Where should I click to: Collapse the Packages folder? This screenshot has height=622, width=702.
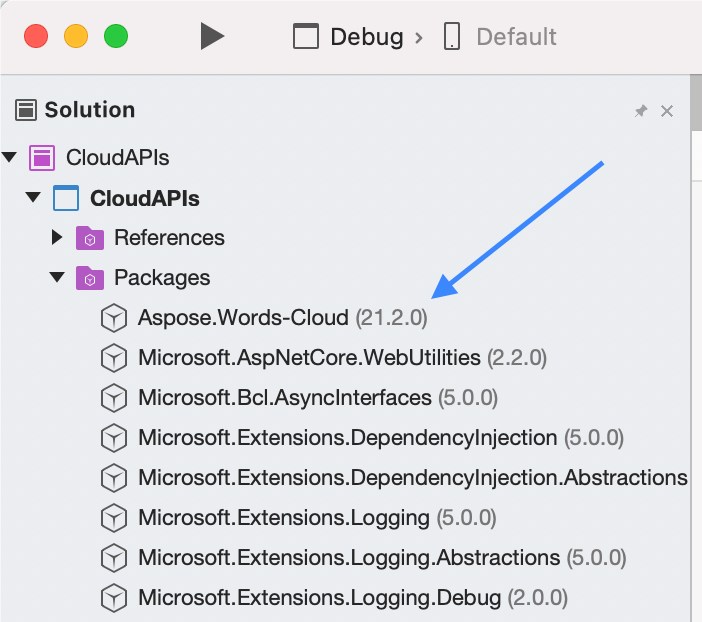click(x=57, y=277)
